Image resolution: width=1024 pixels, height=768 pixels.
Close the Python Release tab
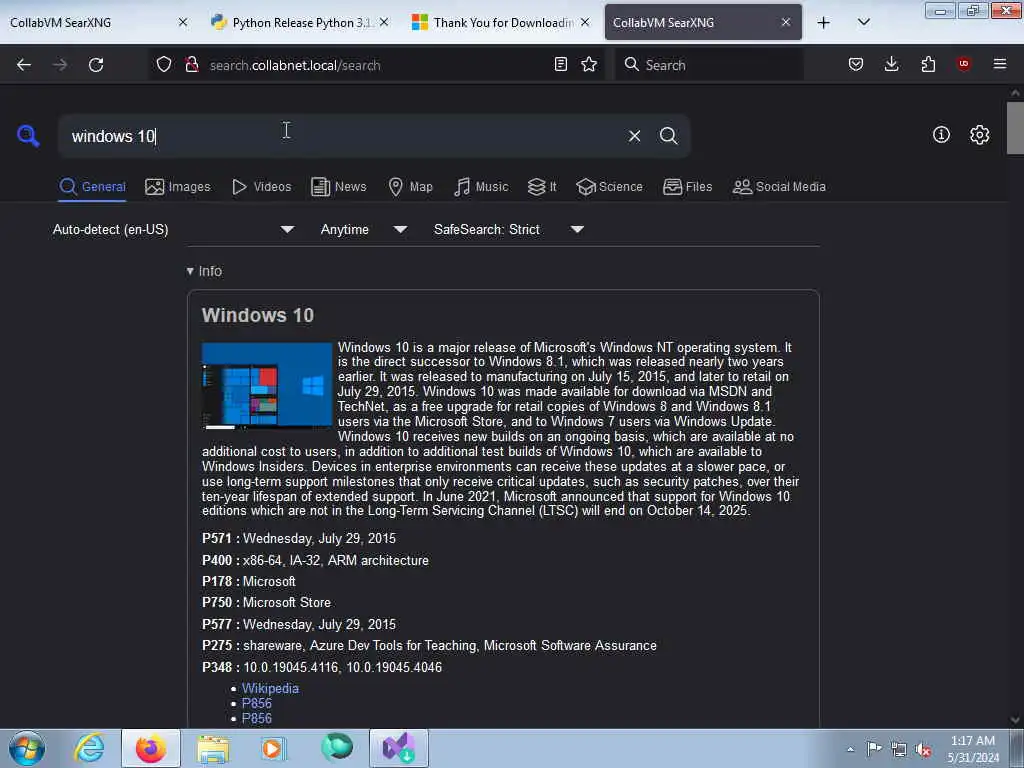click(x=384, y=23)
